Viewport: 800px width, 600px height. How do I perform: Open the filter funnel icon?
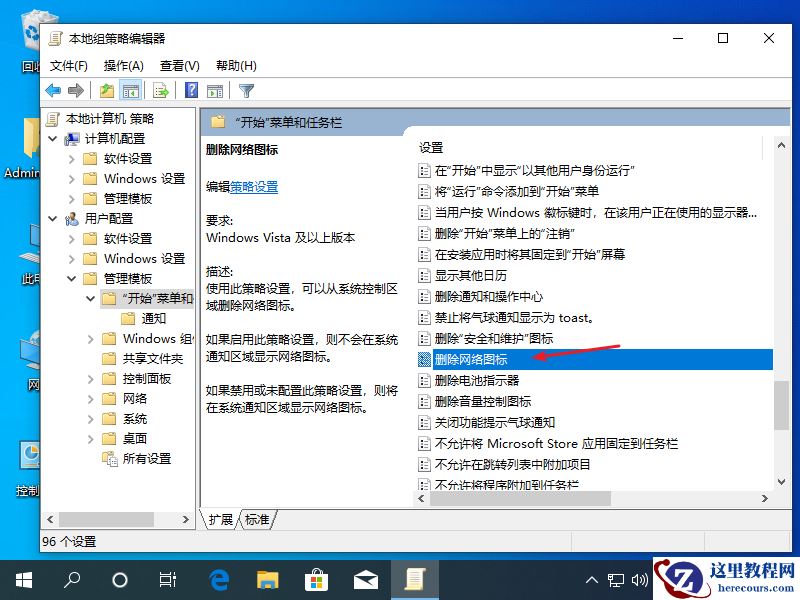246,90
